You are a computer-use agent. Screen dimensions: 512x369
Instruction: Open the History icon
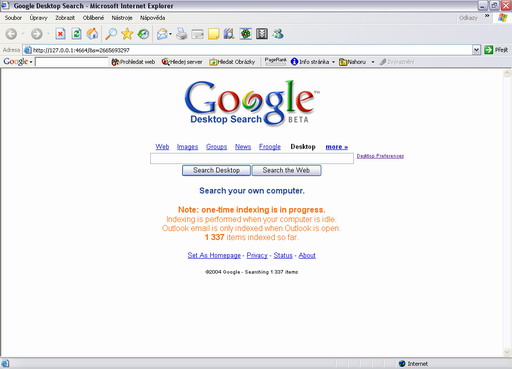(143, 34)
